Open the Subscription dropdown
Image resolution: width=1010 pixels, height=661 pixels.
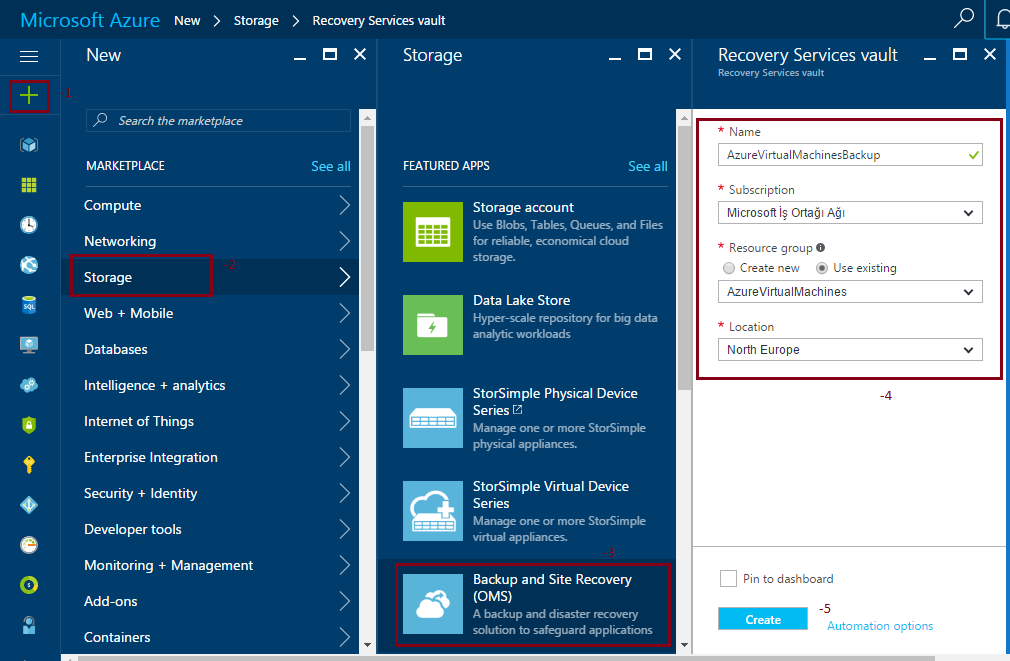tap(850, 213)
